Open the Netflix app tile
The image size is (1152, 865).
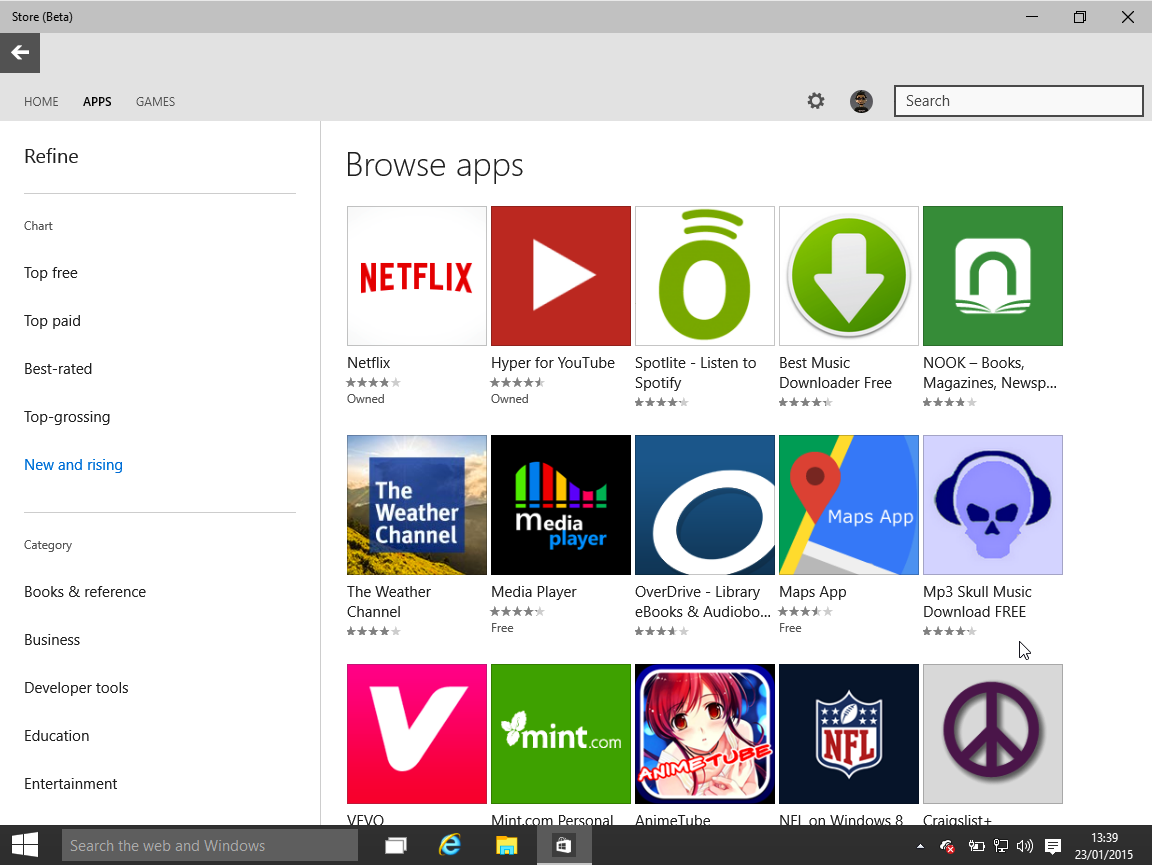(x=417, y=276)
